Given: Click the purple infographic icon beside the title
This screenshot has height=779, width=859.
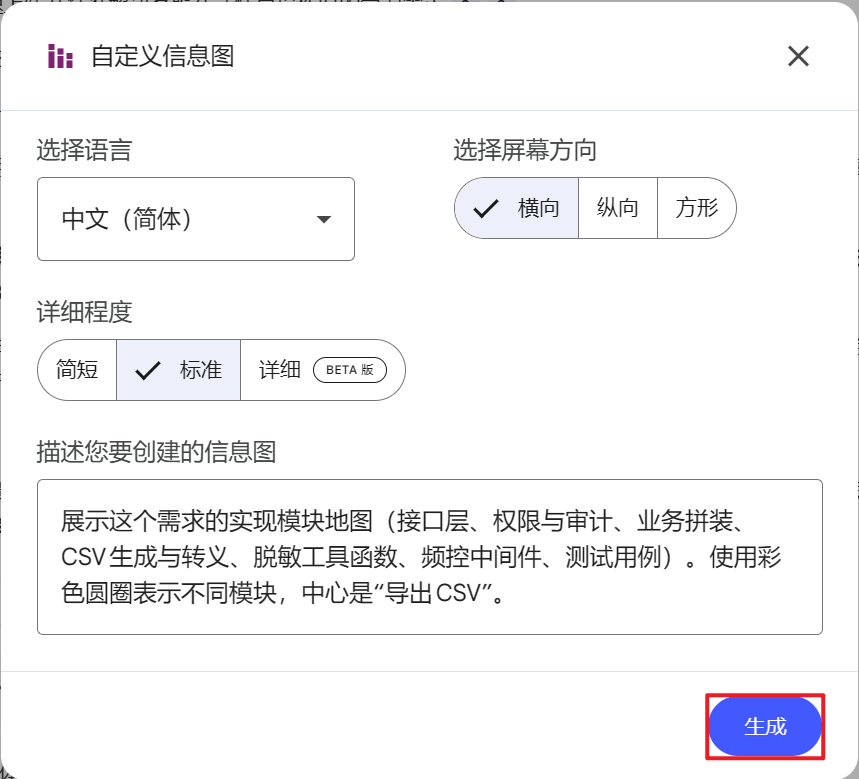Looking at the screenshot, I should click(x=60, y=56).
